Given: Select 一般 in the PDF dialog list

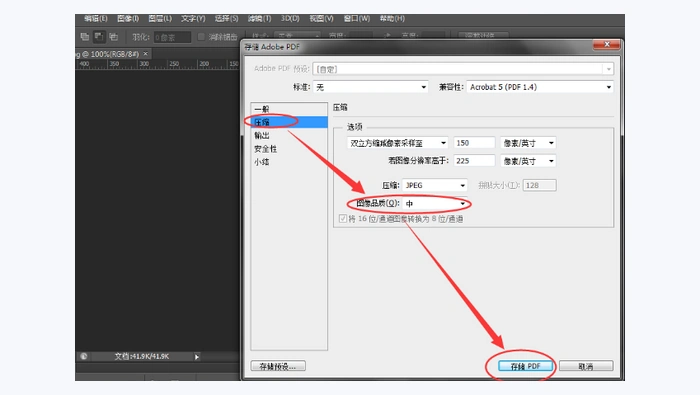Looking at the screenshot, I should click(x=289, y=109).
